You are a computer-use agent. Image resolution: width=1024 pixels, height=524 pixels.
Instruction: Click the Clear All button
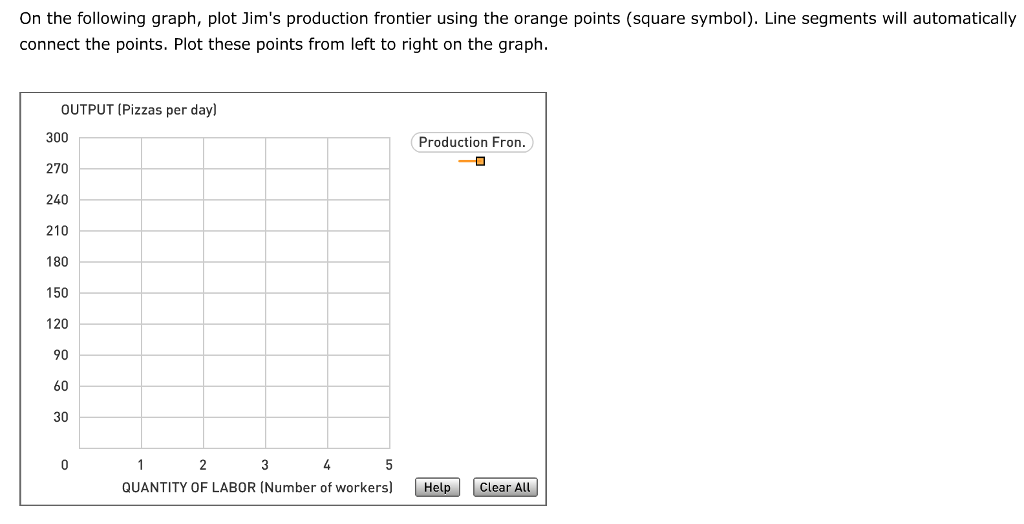[505, 487]
